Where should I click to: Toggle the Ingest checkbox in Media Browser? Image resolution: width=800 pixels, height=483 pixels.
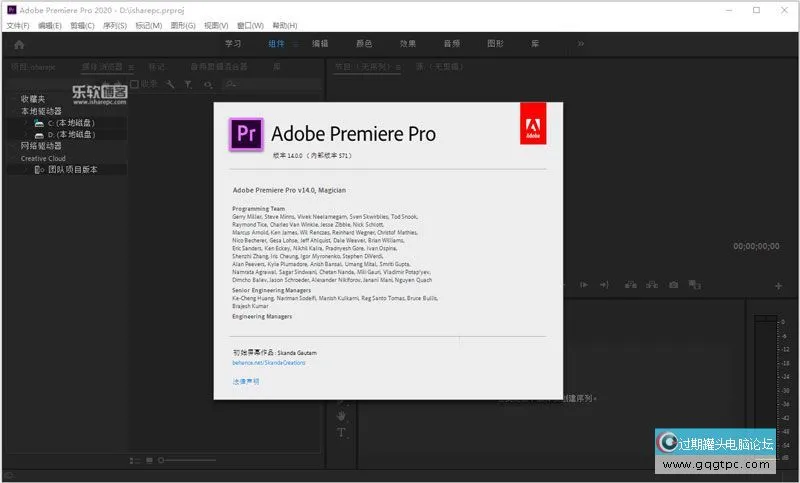coord(135,84)
